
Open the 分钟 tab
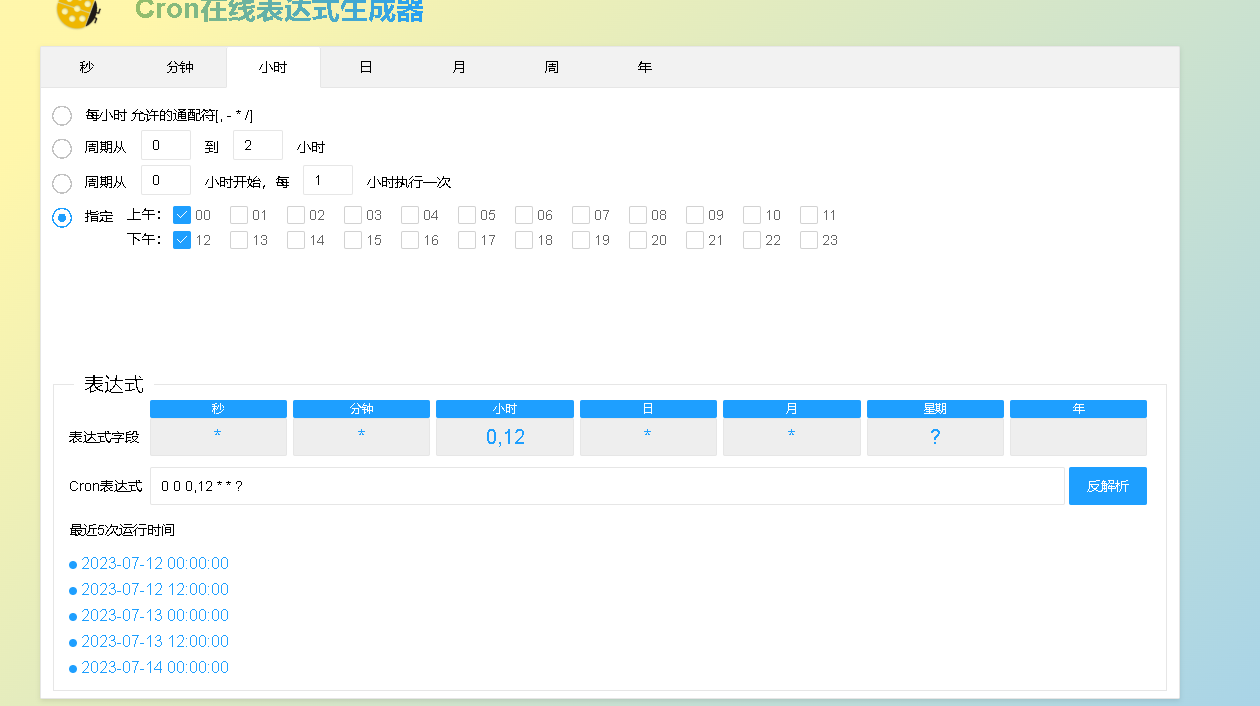(180, 67)
